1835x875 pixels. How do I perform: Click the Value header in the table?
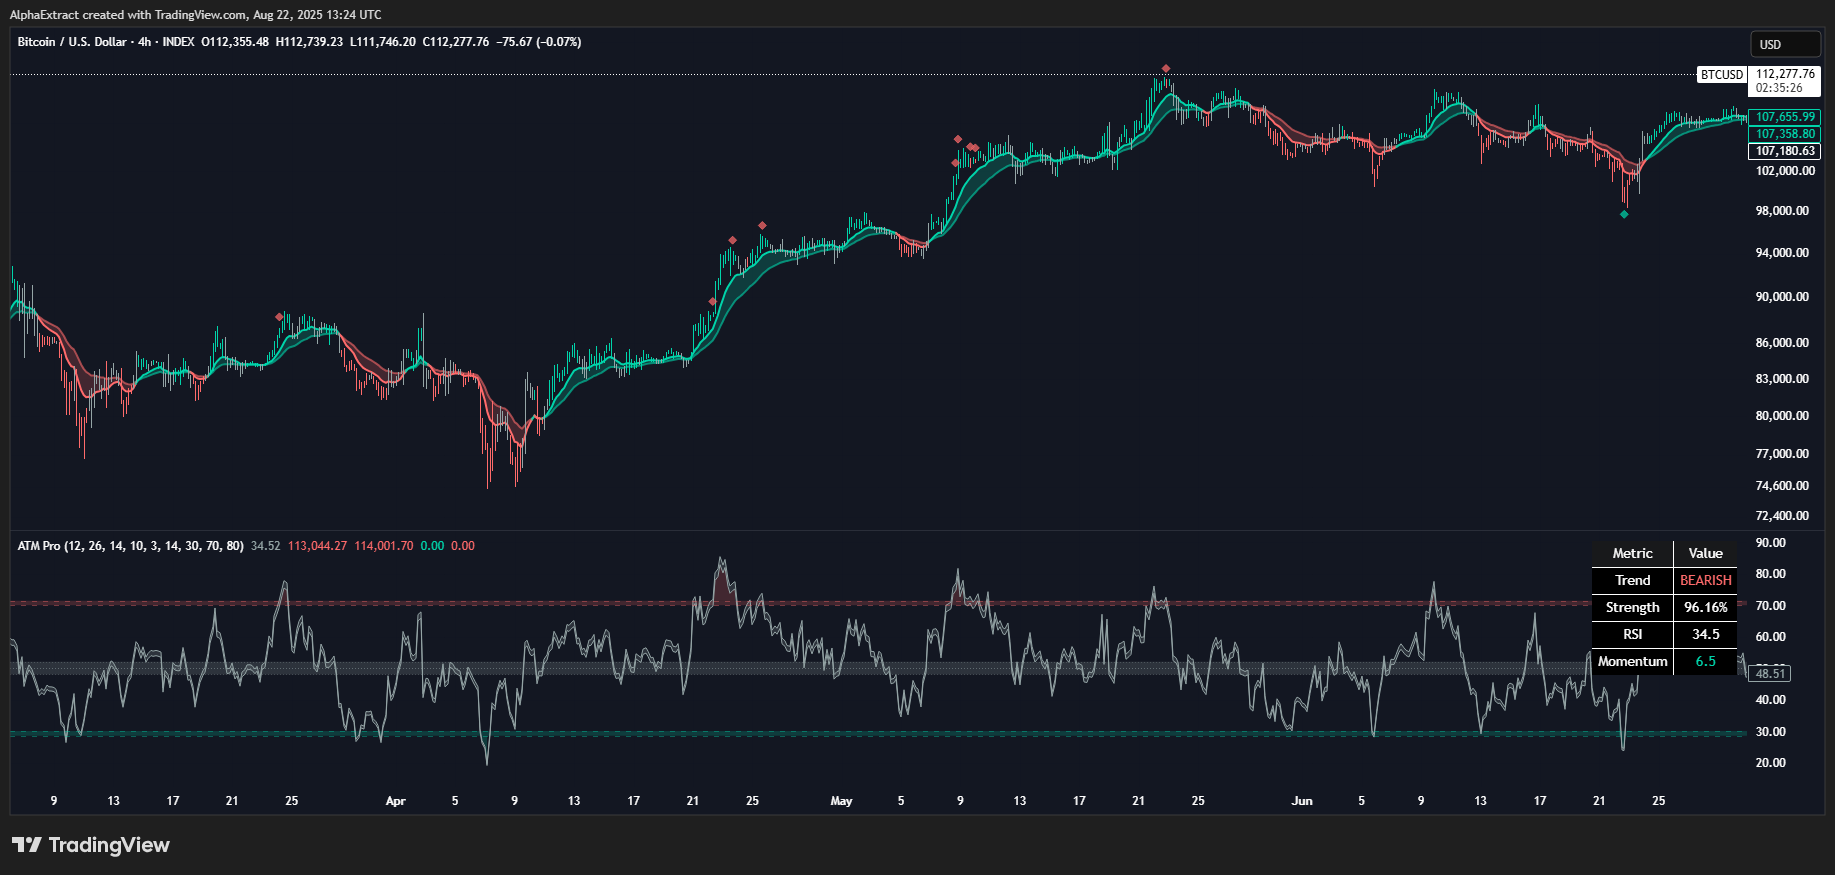(1705, 553)
